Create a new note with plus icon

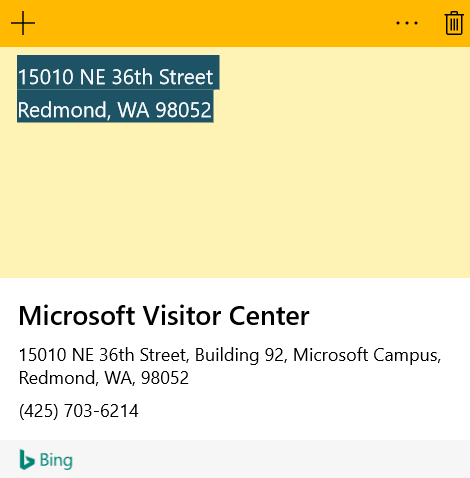click(x=23, y=23)
